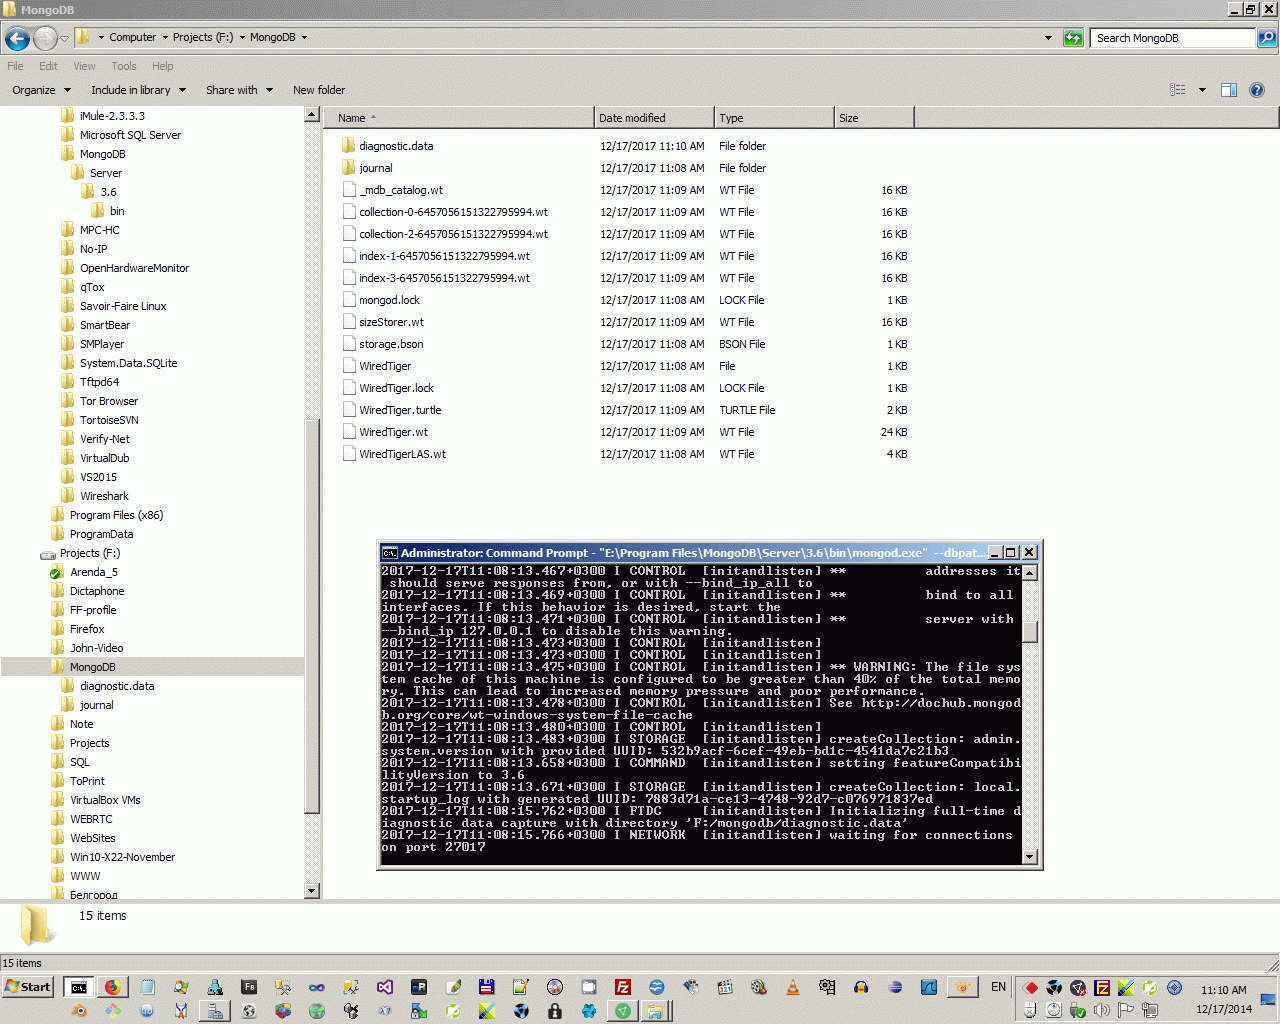Click the Command Prompt window system icon
Screen dimensions: 1280x1024
tap(389, 552)
